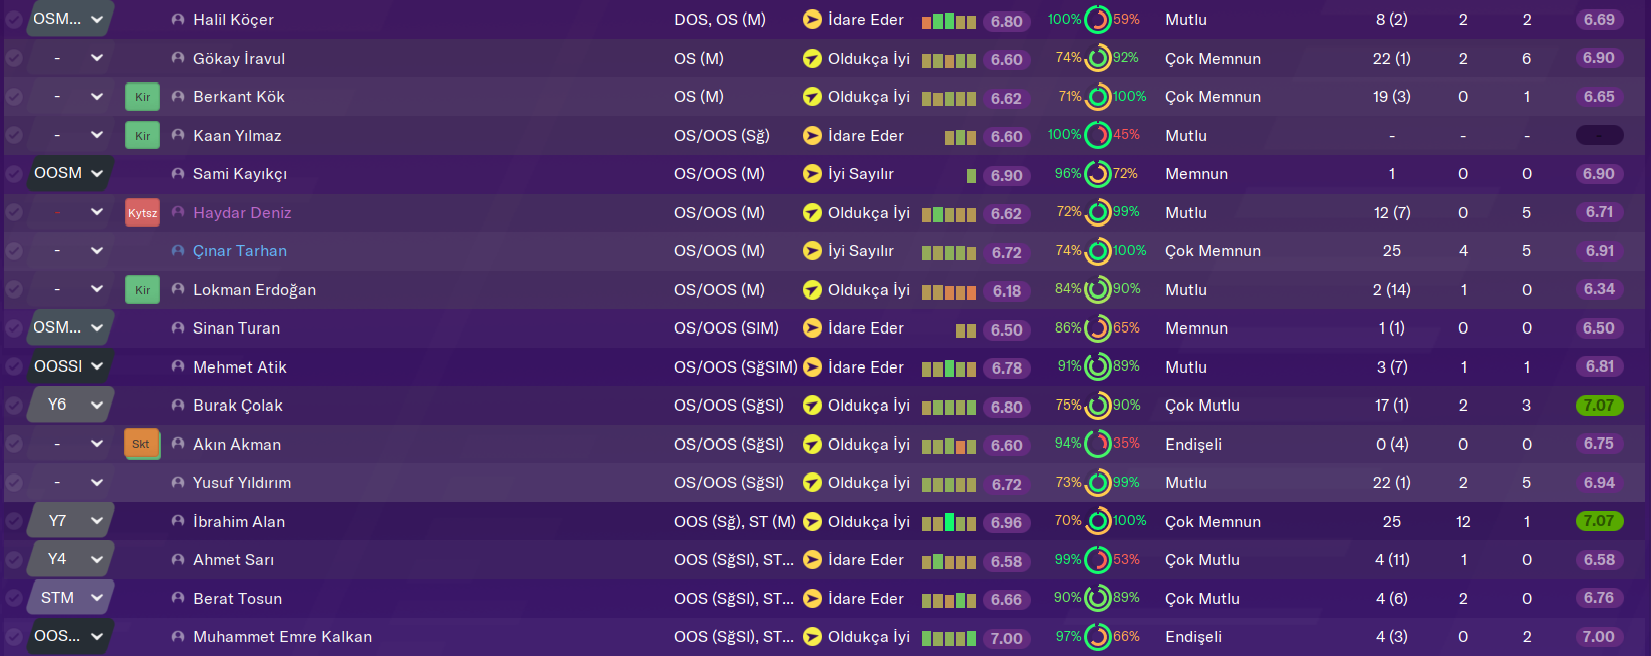Click the form bars in Lokman Erdoğan's row
The image size is (1651, 656).
click(x=948, y=291)
